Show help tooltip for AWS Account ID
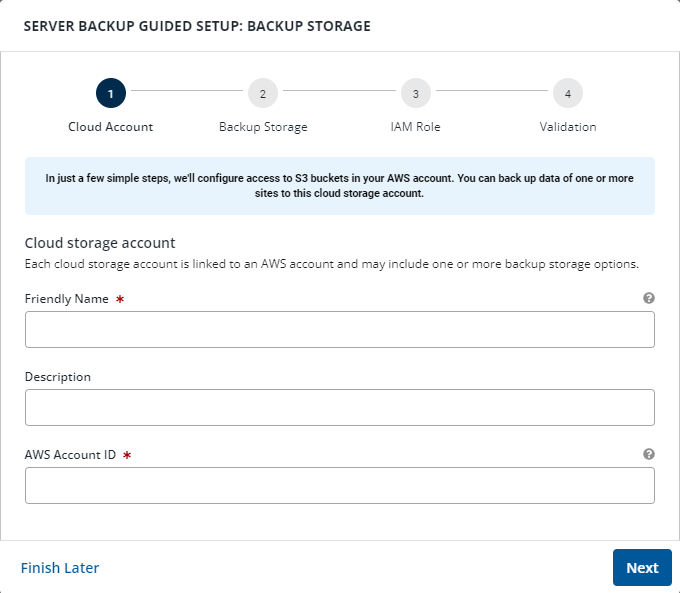The height and width of the screenshot is (593, 680). click(x=648, y=454)
